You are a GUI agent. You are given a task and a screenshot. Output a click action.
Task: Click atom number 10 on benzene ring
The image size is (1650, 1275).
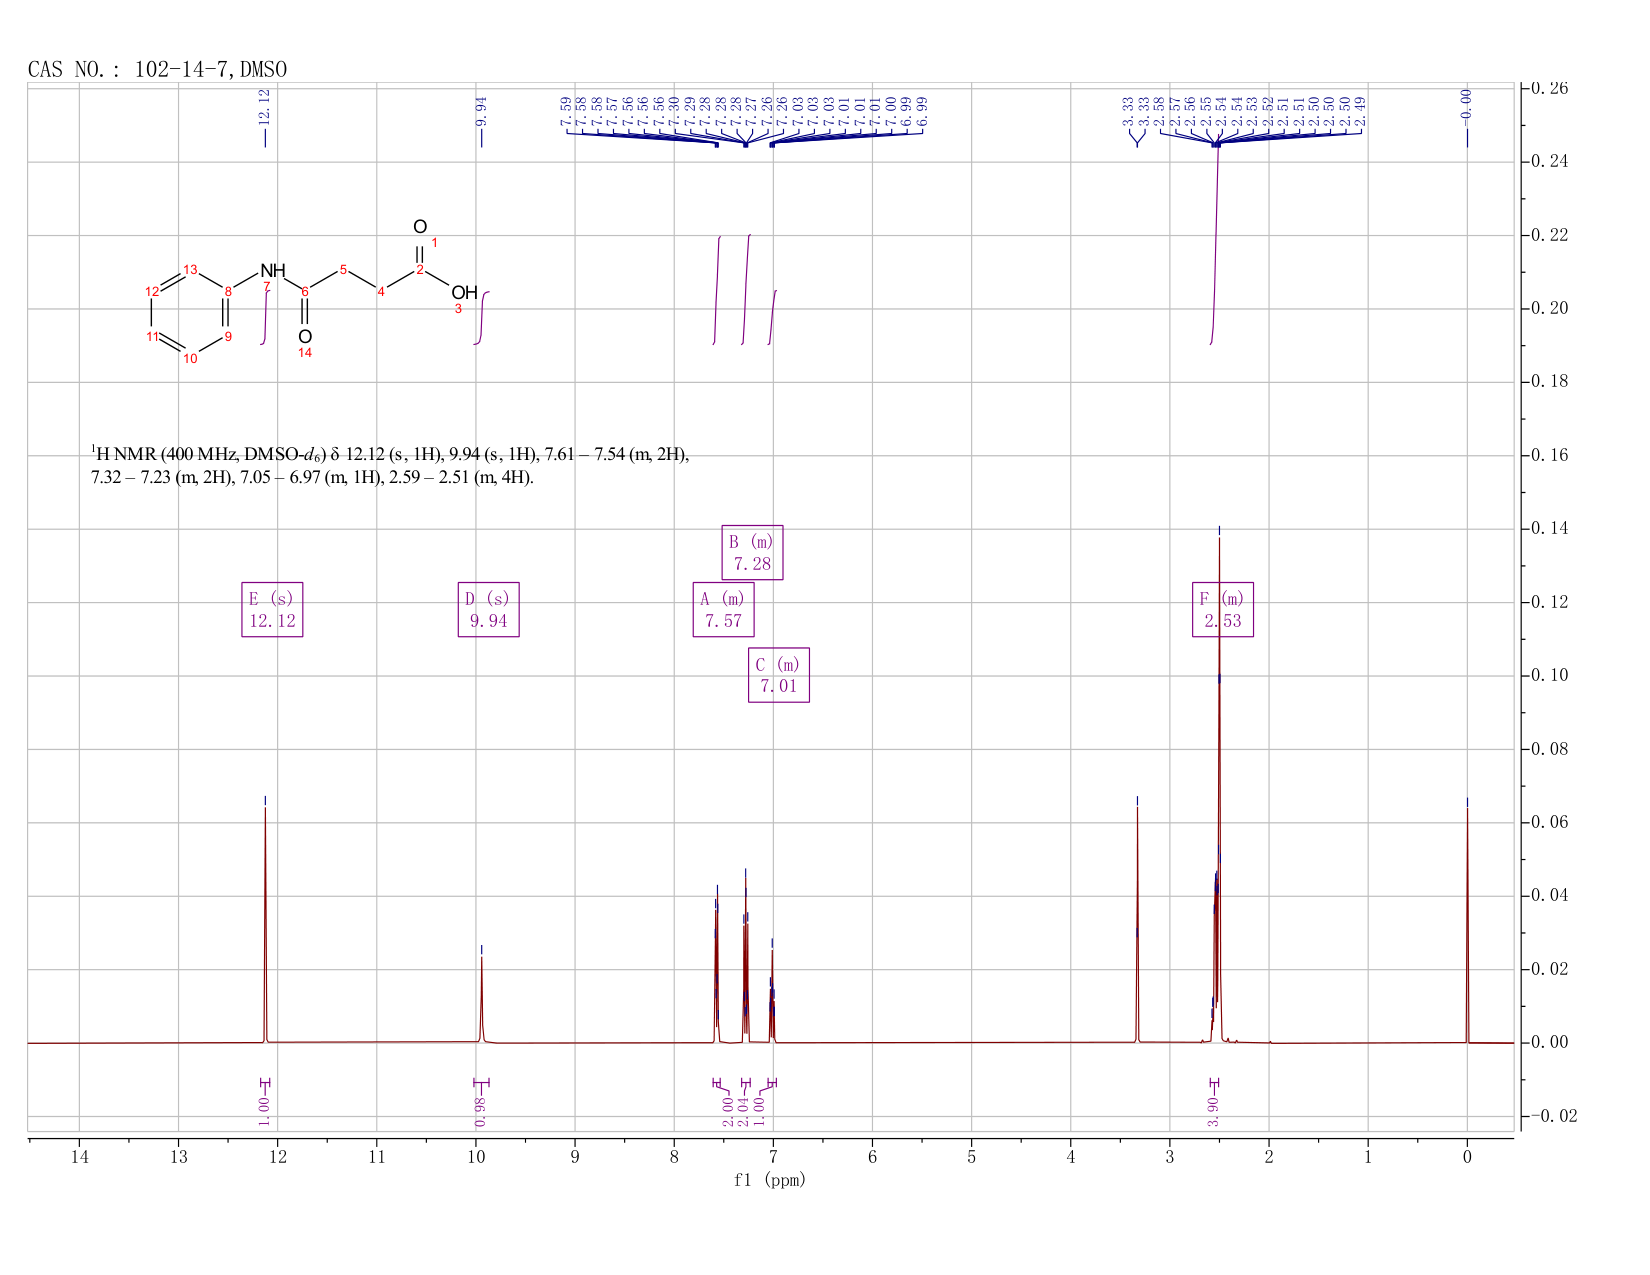click(x=190, y=358)
